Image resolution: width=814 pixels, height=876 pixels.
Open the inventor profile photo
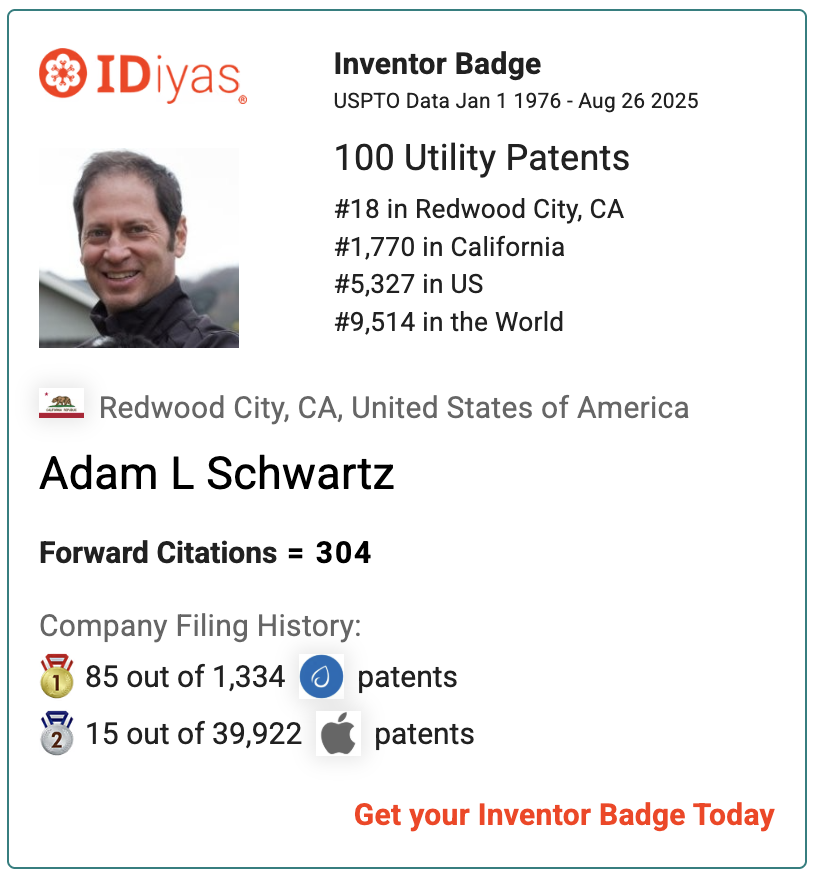coord(139,247)
